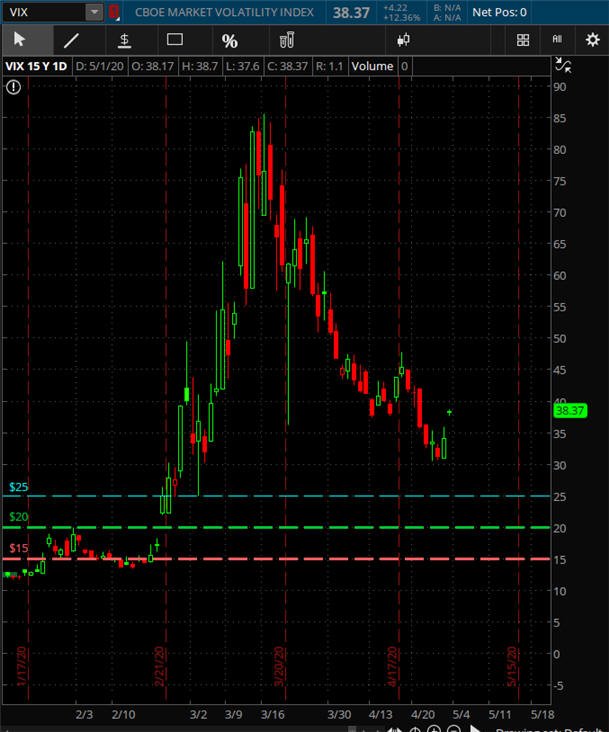609x732 pixels.
Task: Open the VIX symbol dropdown arrow
Action: (94, 12)
